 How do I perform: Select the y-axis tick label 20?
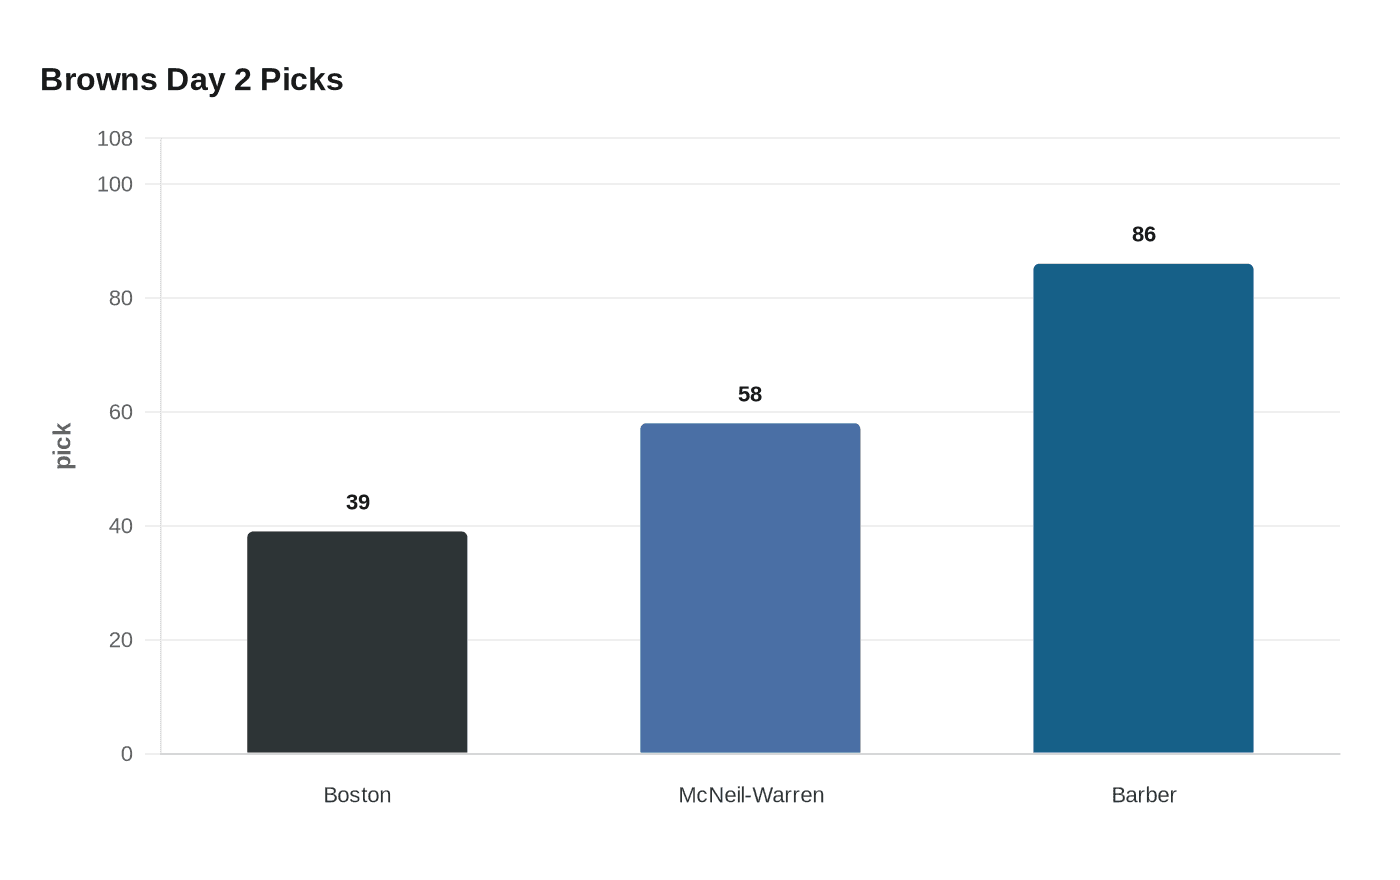(121, 640)
